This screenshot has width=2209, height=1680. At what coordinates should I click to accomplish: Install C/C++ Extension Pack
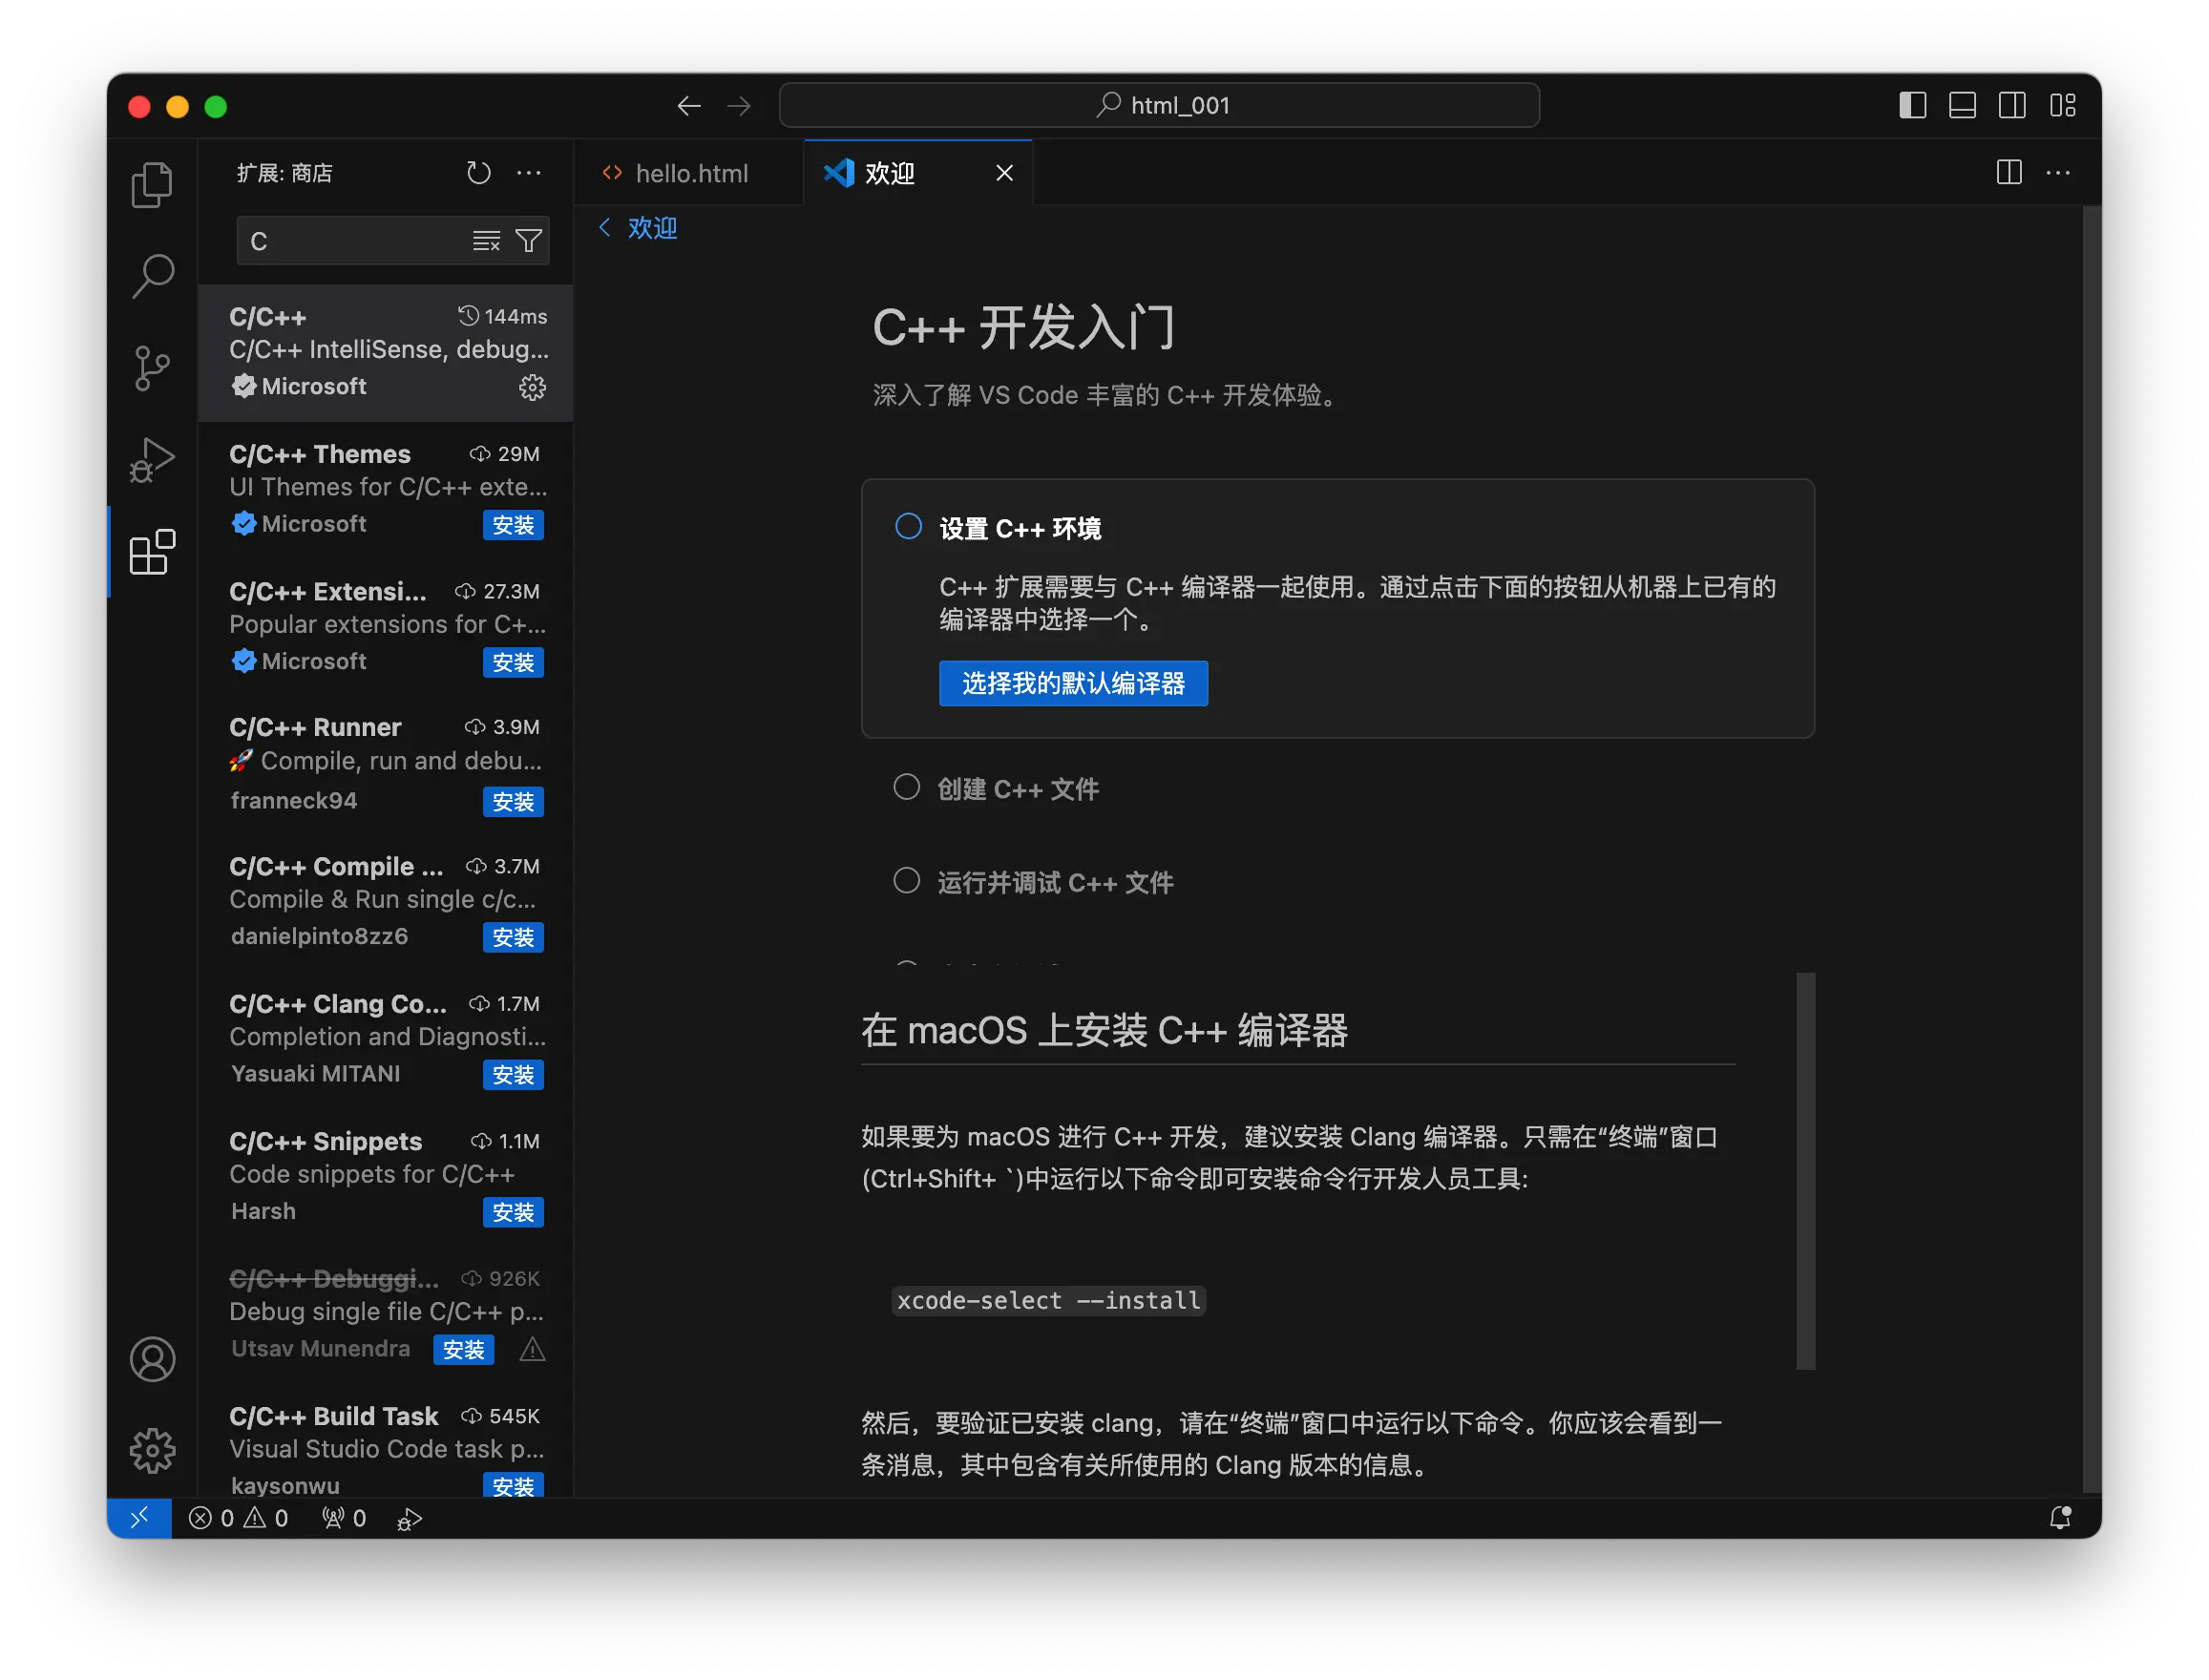pos(513,662)
